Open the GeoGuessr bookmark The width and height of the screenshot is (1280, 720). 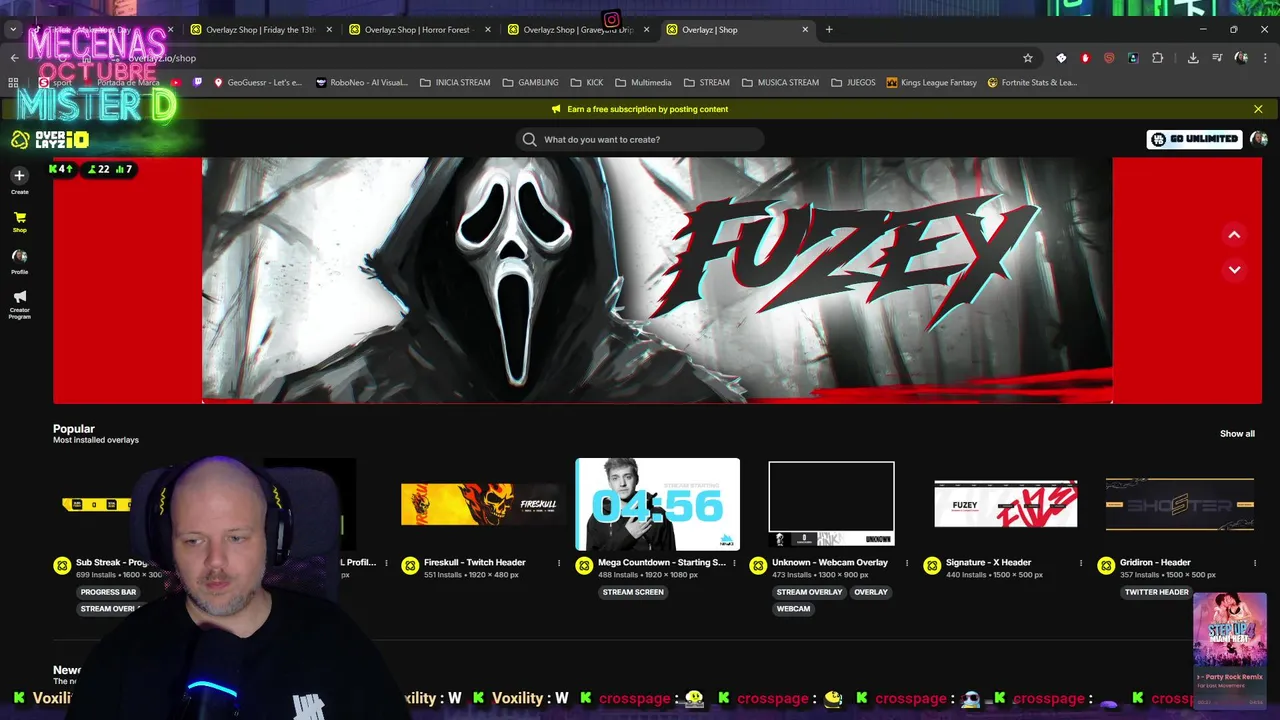(x=257, y=82)
